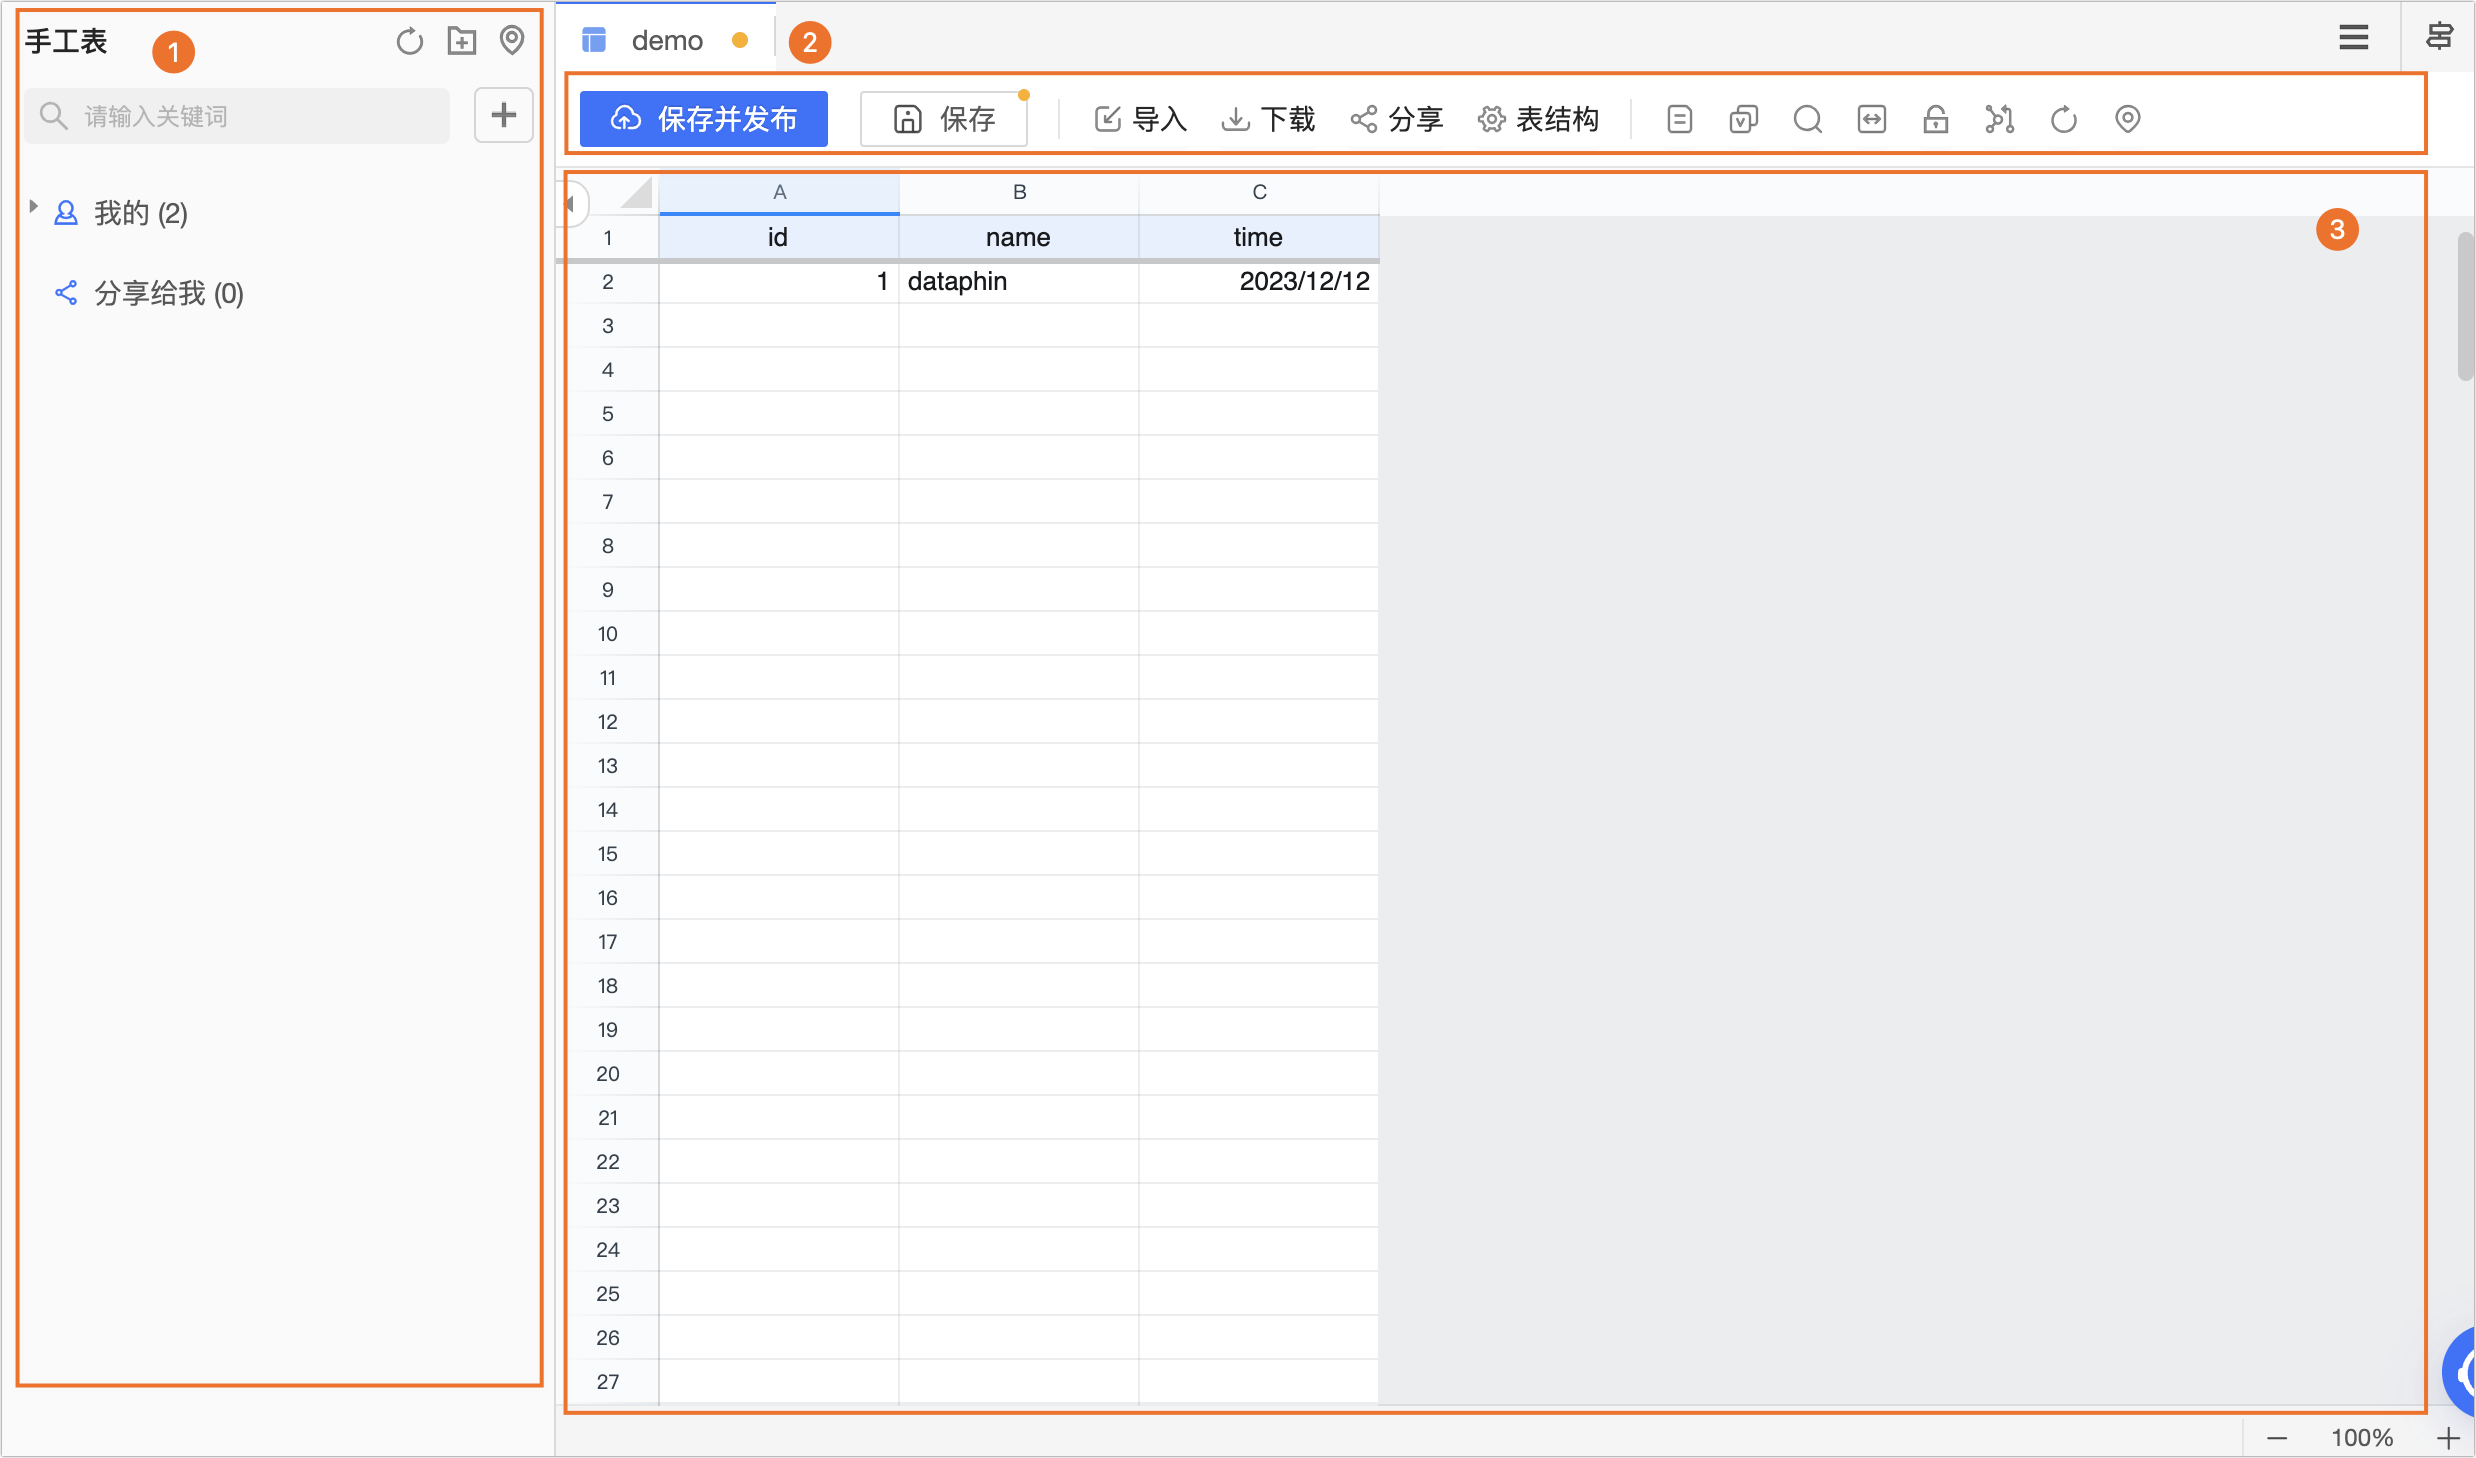Open the version copies icon in toolbar

[x=1743, y=119]
